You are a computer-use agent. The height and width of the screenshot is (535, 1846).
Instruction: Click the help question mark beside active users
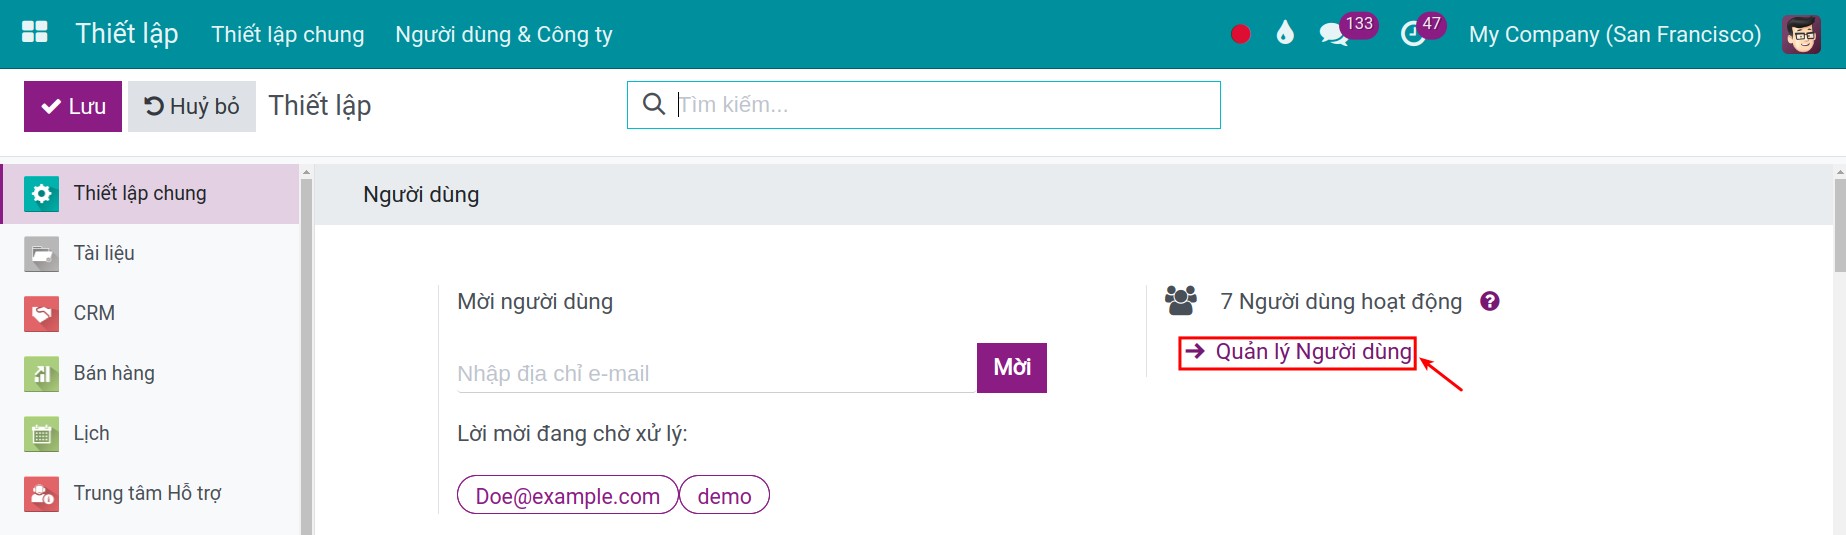(x=1490, y=301)
